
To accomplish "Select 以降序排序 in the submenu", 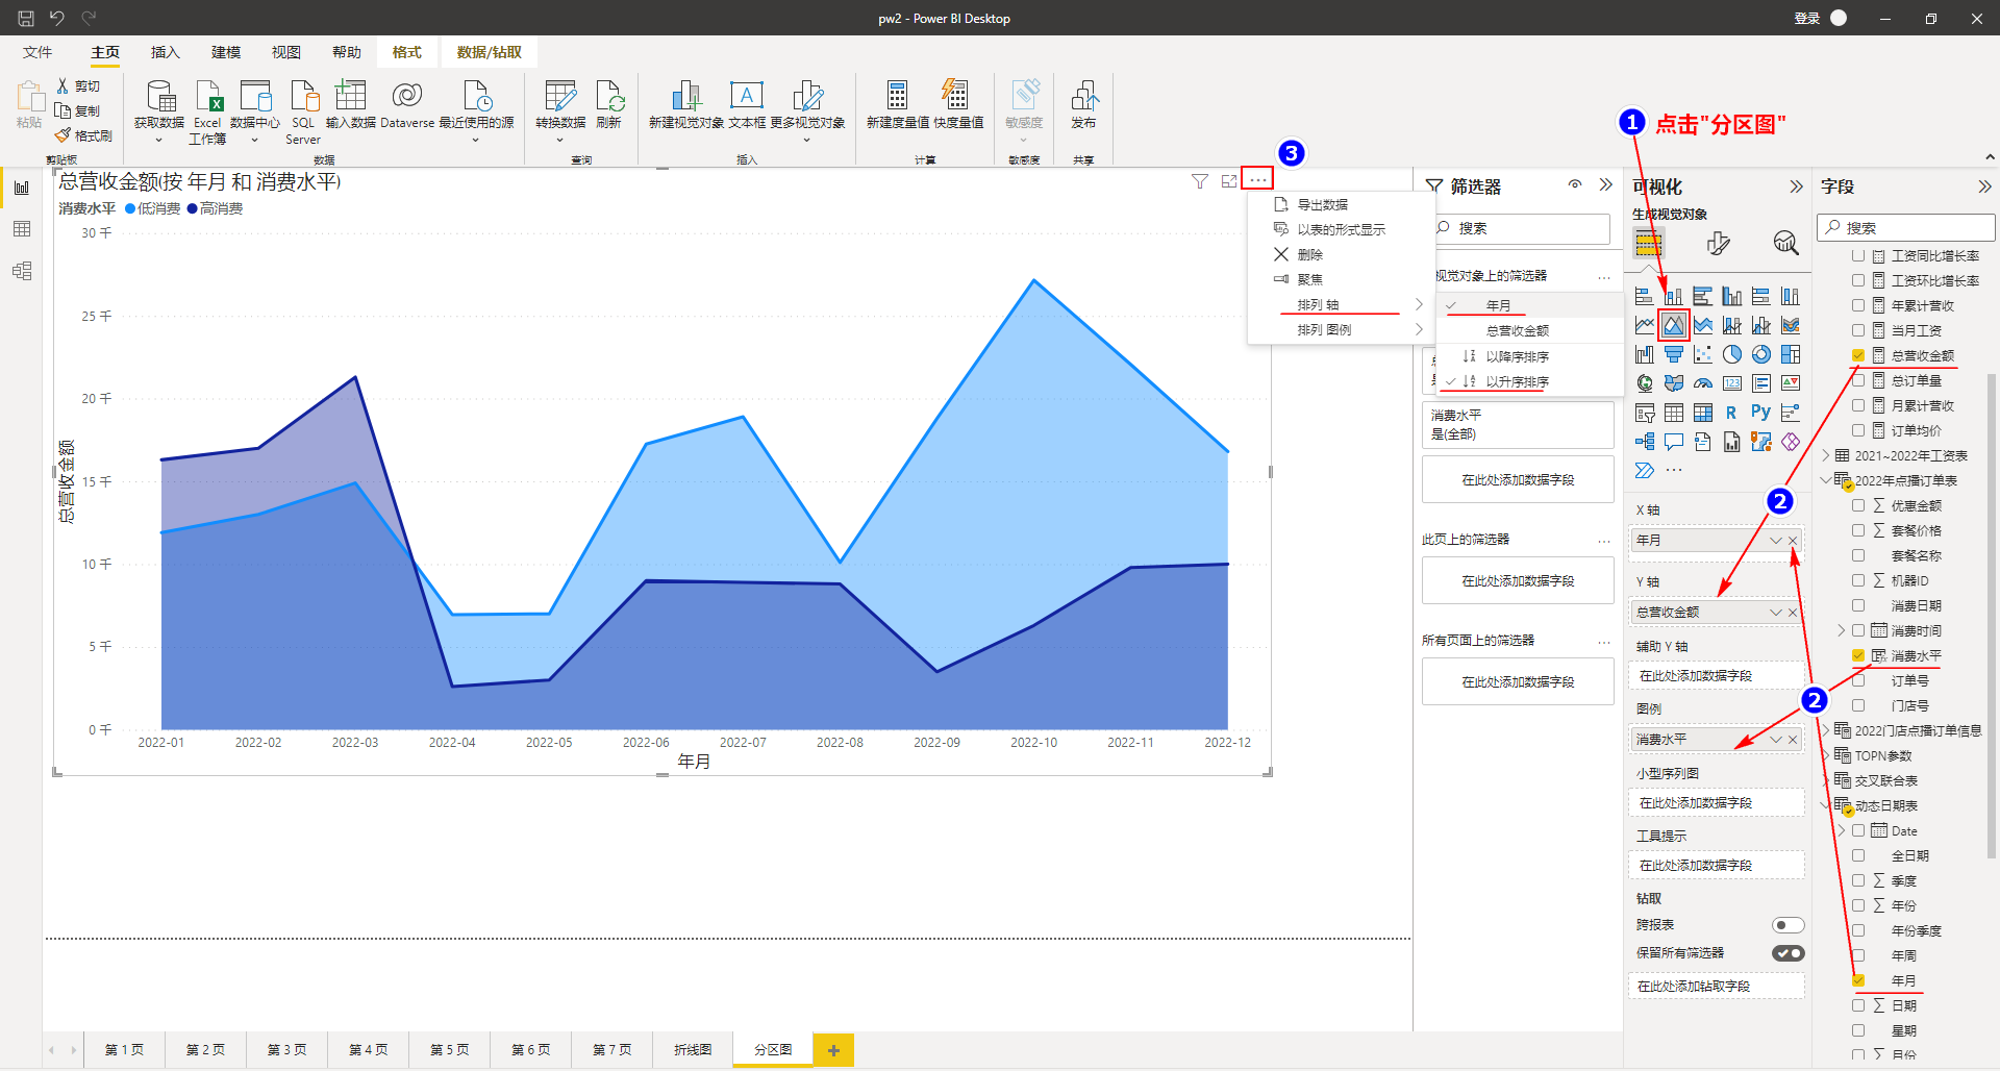I will pos(1517,356).
